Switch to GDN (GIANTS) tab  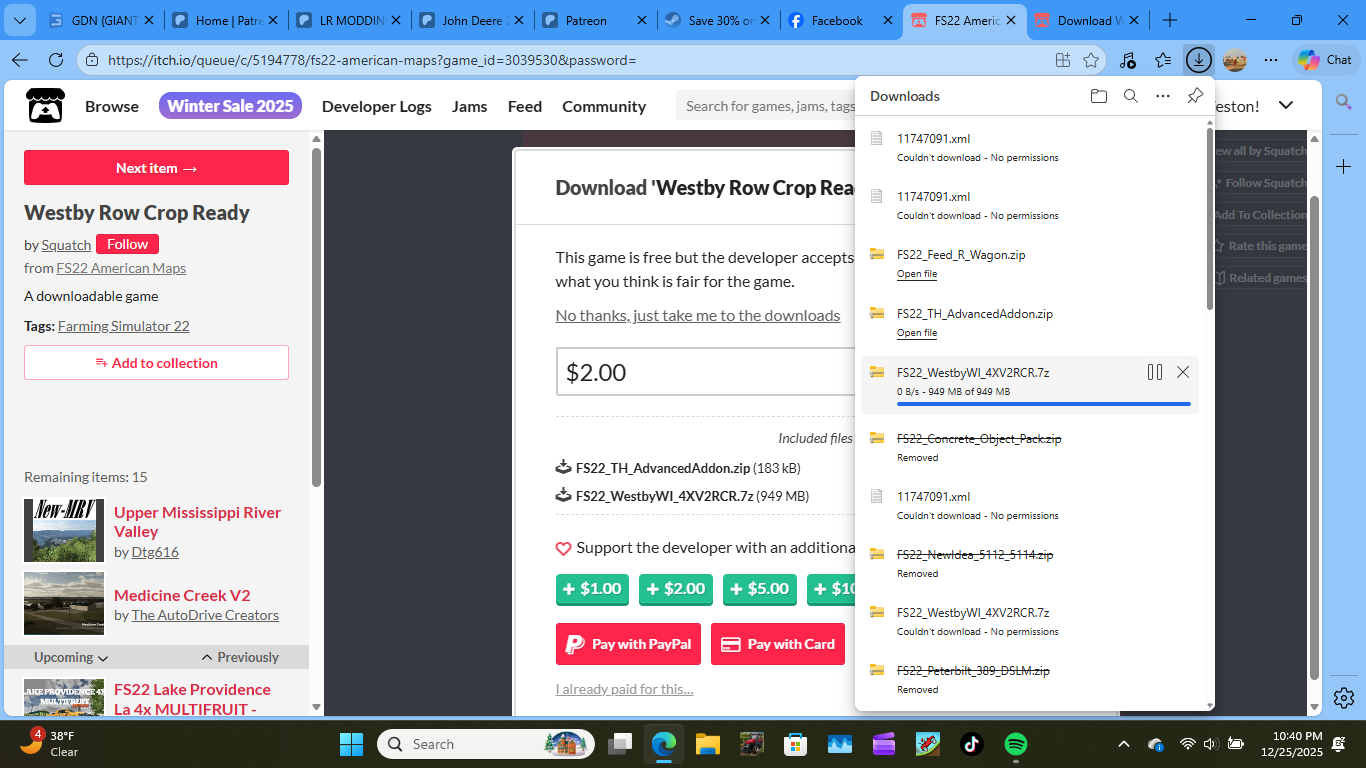[101, 20]
